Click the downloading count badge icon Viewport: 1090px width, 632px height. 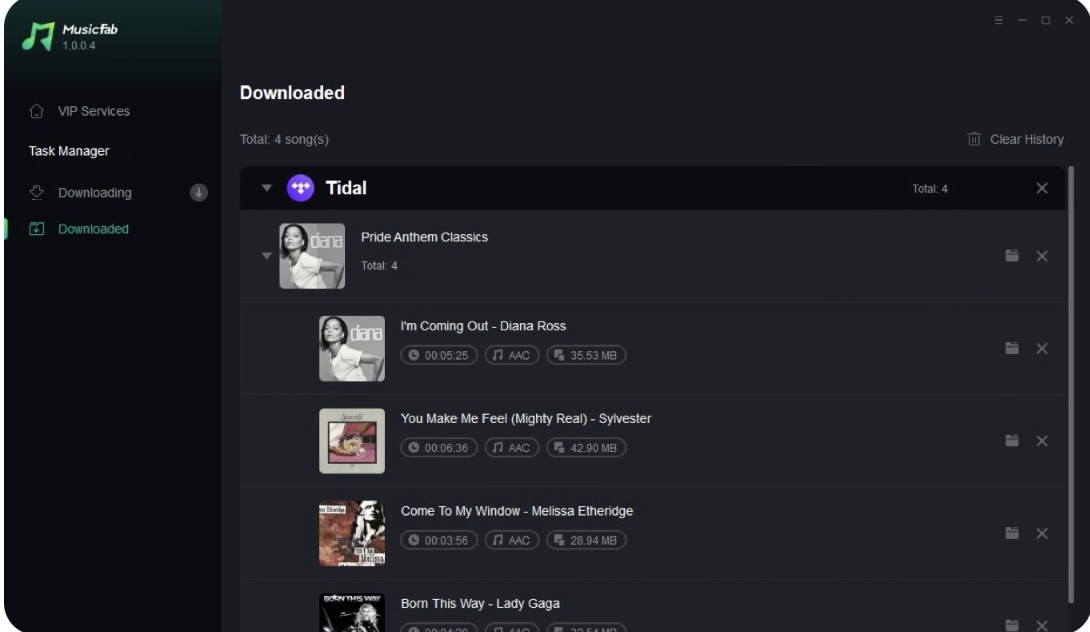[199, 193]
